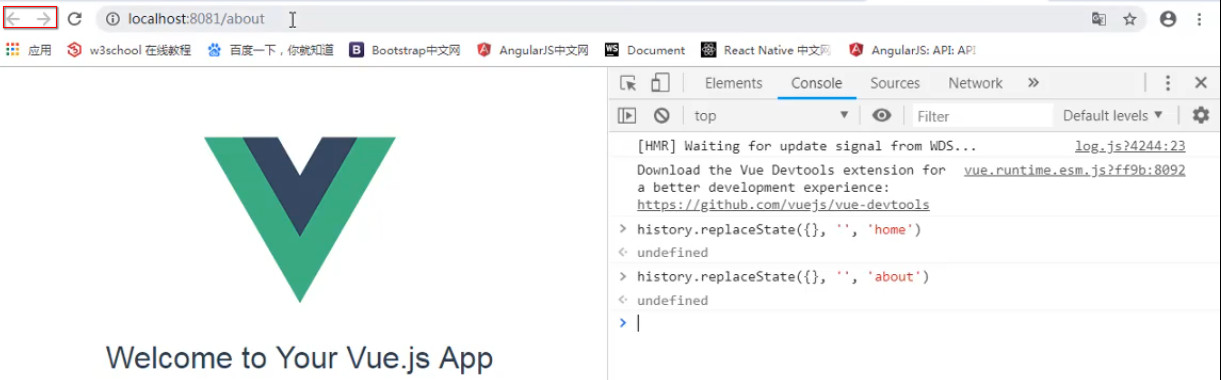Switch to the Sources tab

[895, 83]
